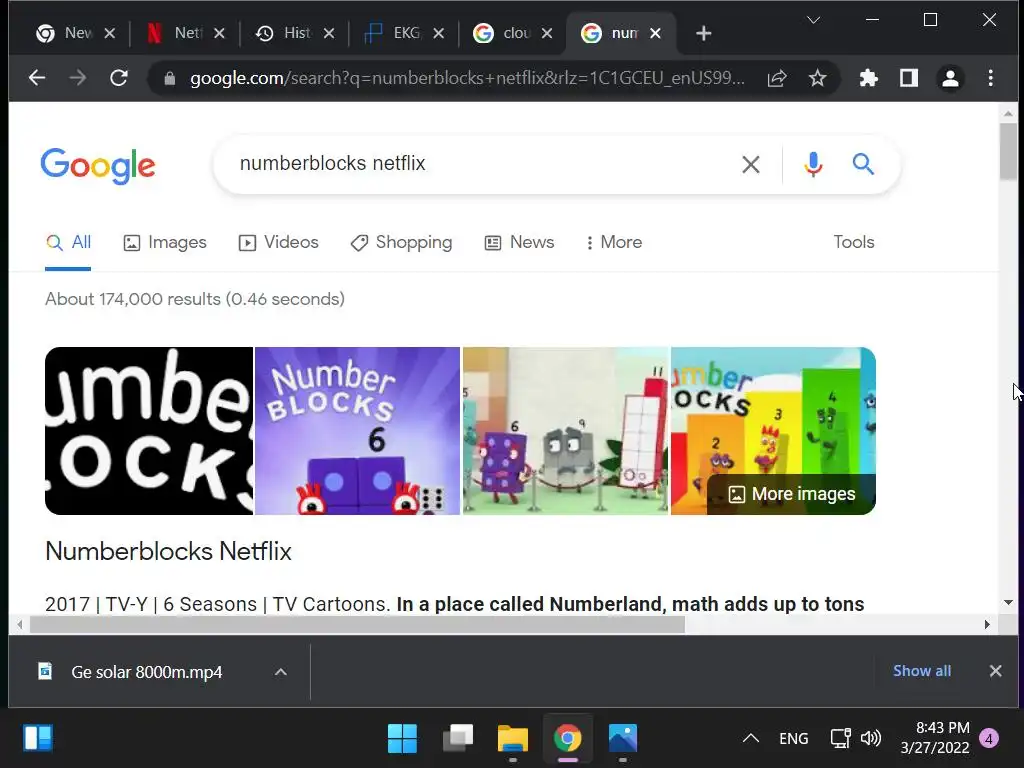Open the tab search dropdown
The width and height of the screenshot is (1024, 768).
pyautogui.click(x=813, y=20)
